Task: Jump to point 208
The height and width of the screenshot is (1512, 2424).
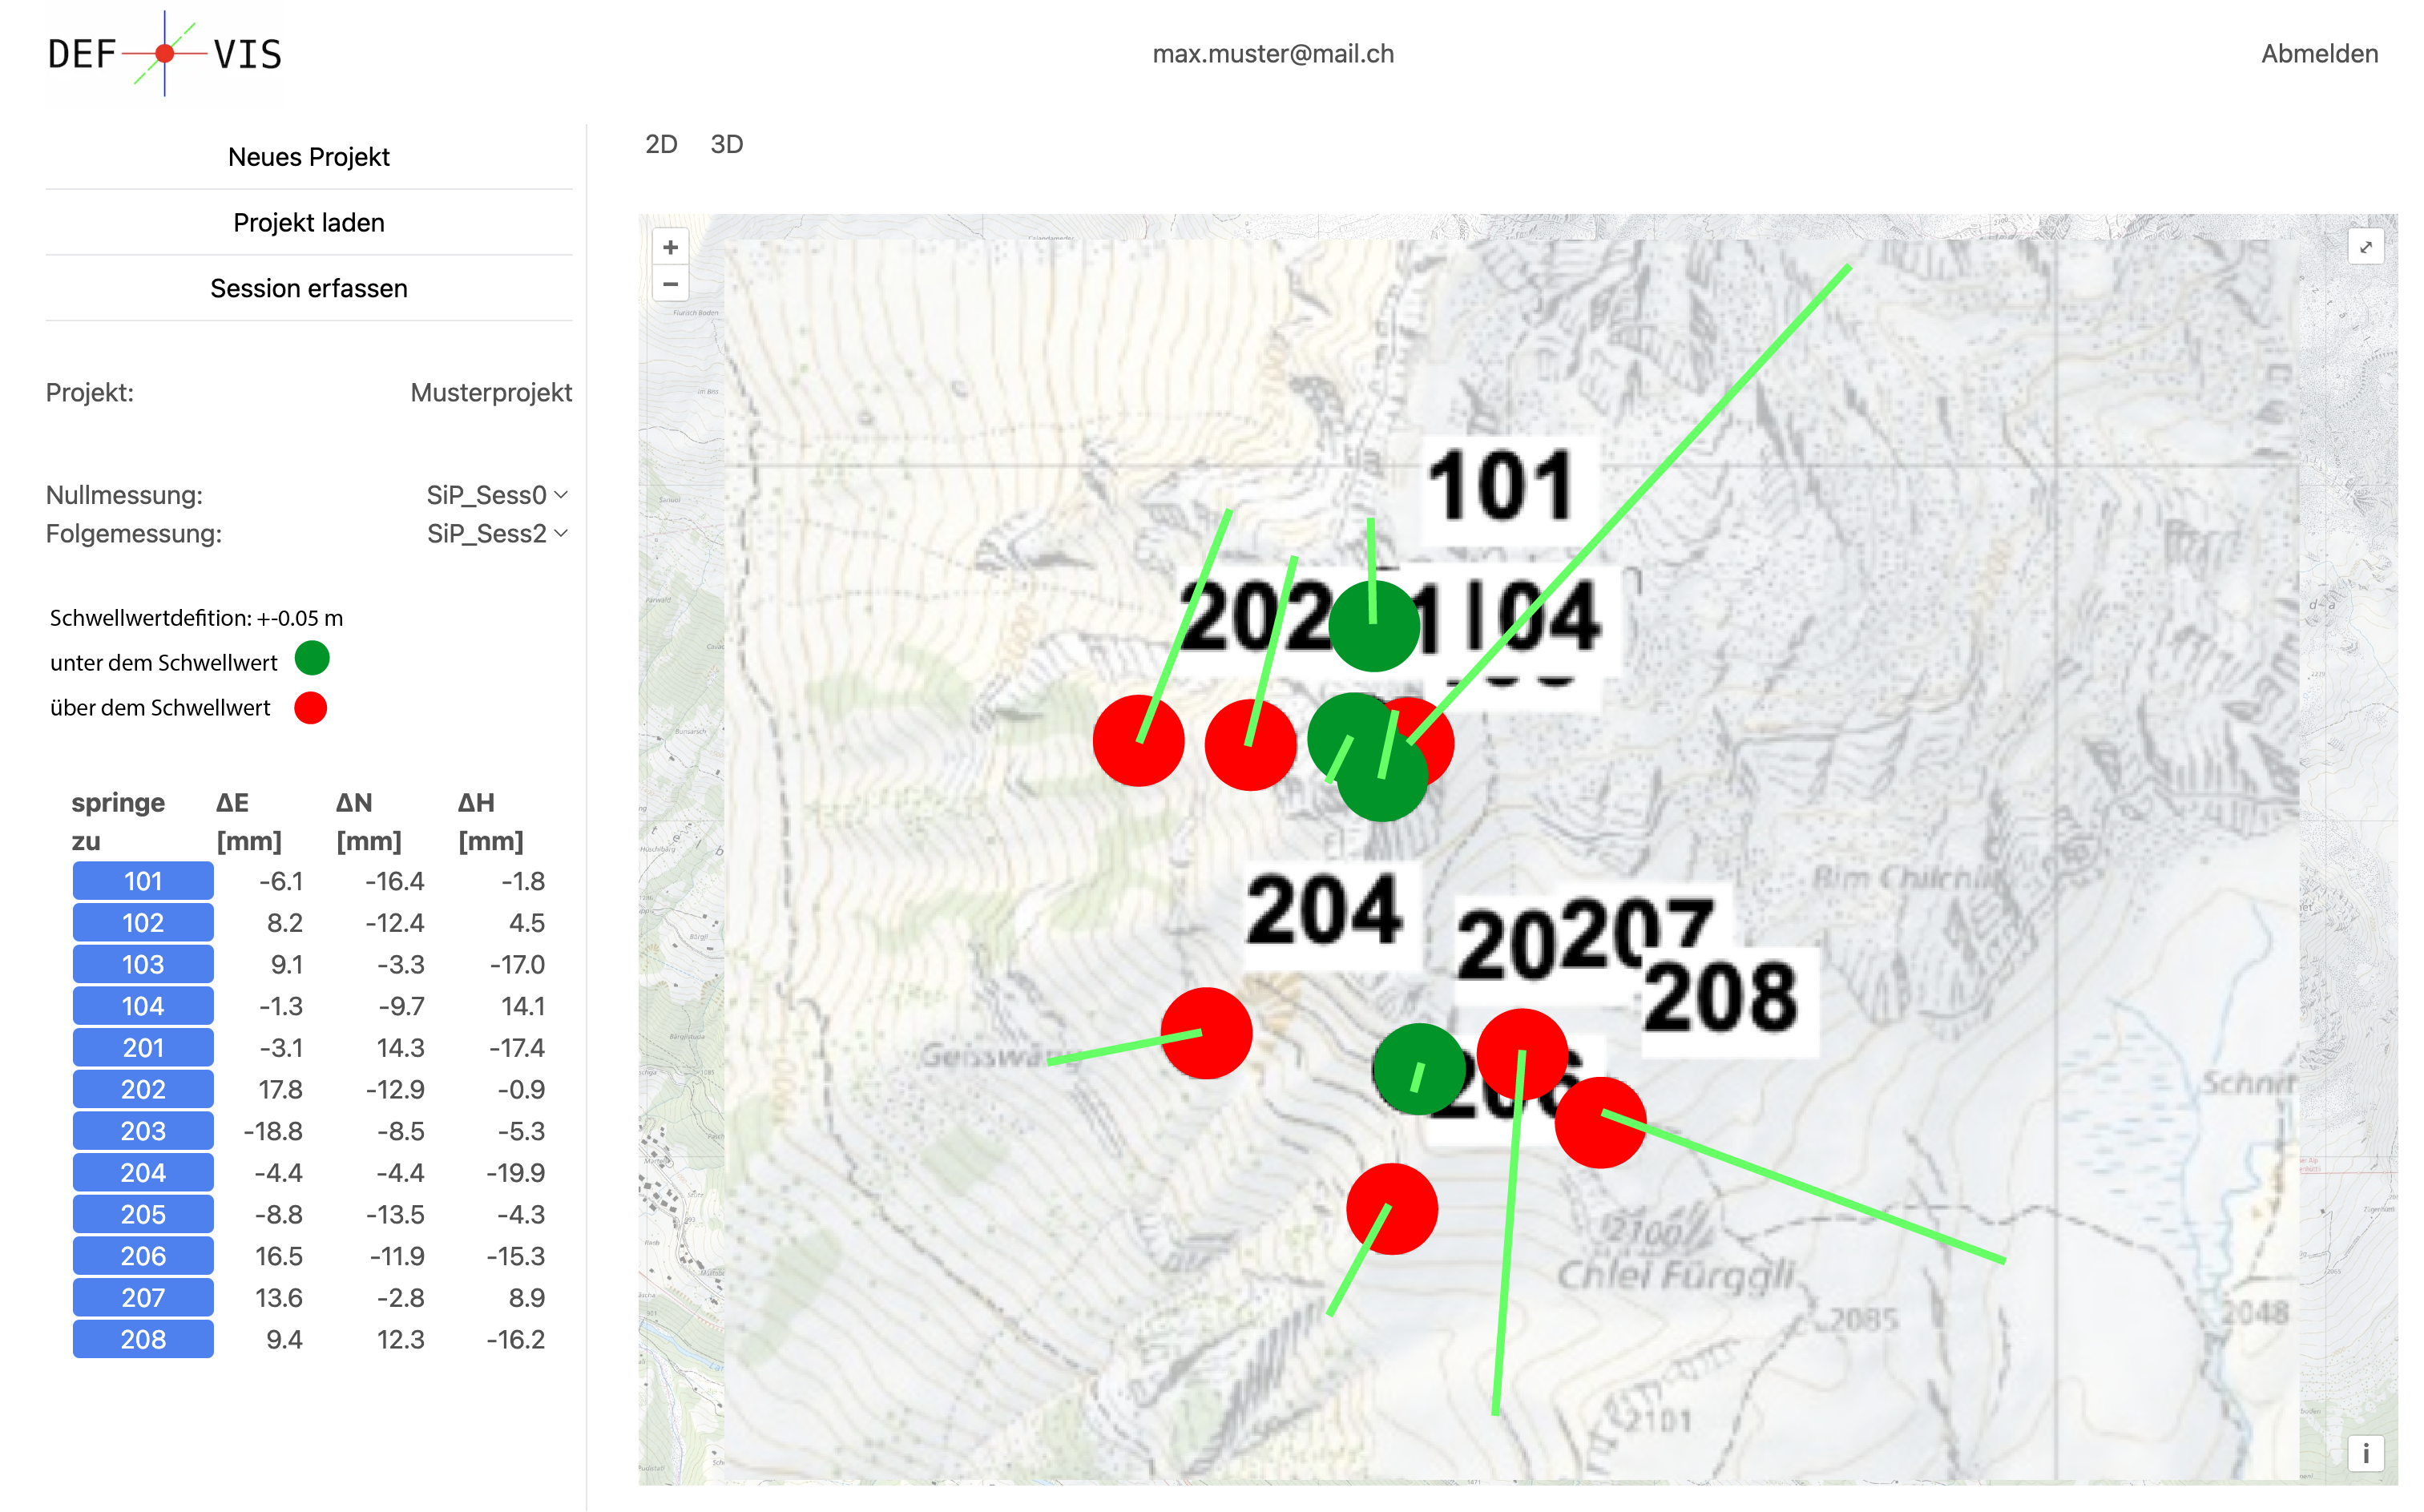Action: click(x=143, y=1339)
